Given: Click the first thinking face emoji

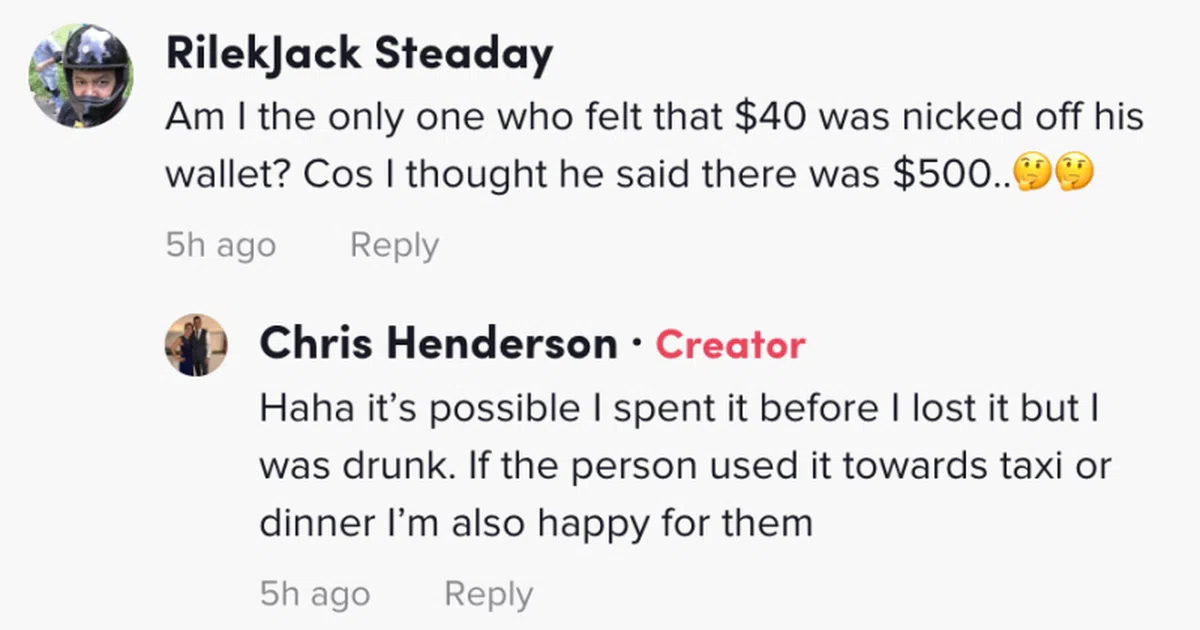Looking at the screenshot, I should coord(1031,176).
